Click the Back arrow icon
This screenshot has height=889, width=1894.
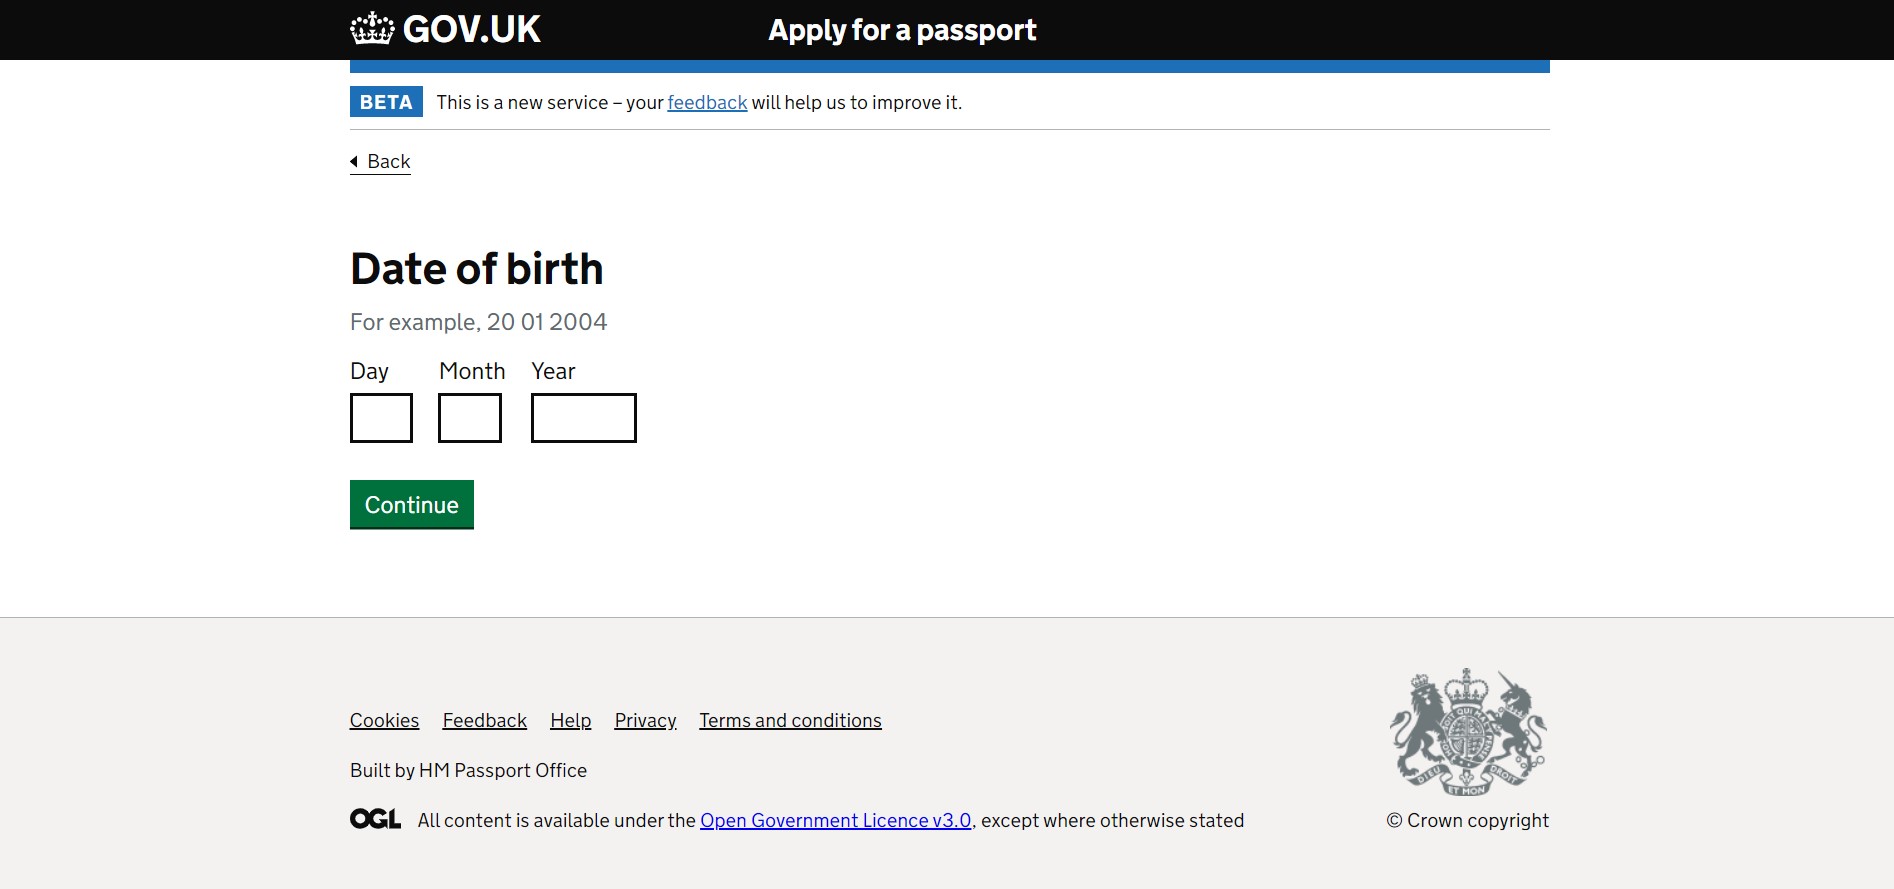(x=354, y=161)
